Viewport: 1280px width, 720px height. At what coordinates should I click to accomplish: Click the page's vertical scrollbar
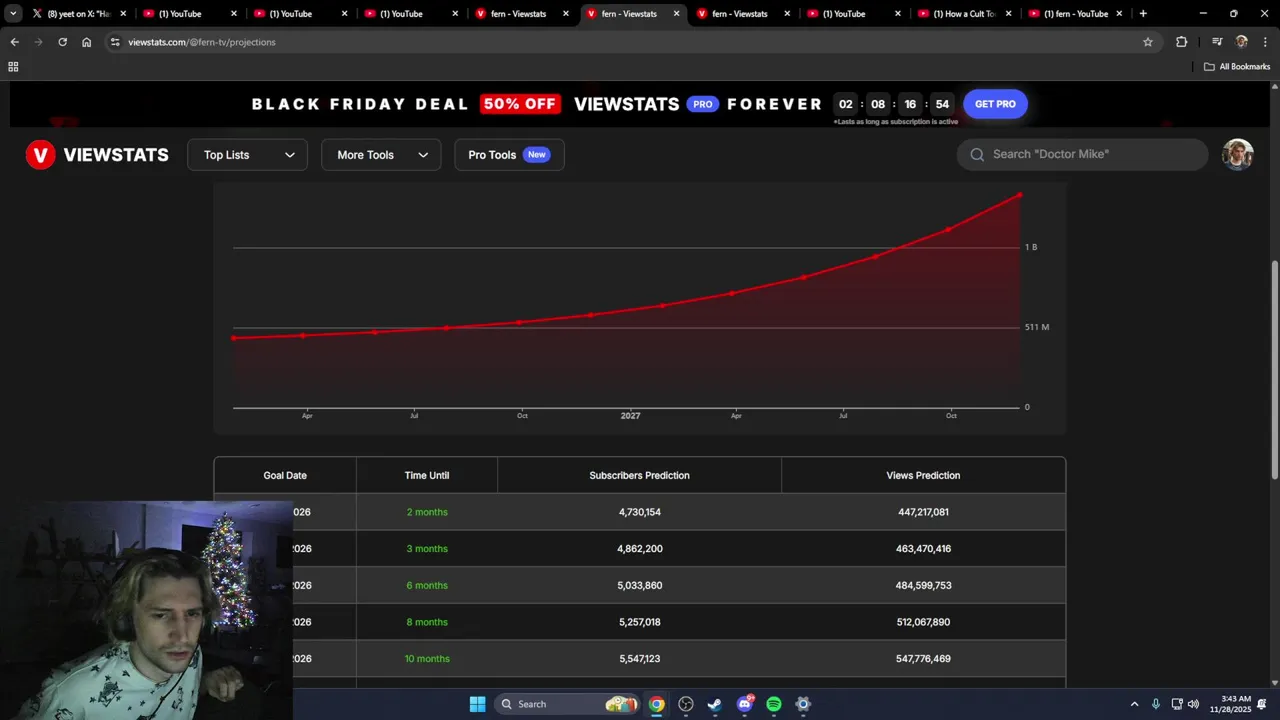coord(1274,370)
